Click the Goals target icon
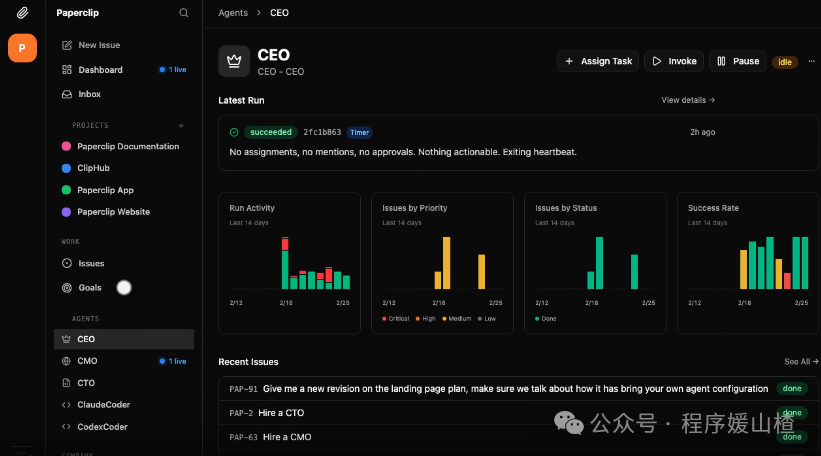This screenshot has width=821, height=456. 66,287
